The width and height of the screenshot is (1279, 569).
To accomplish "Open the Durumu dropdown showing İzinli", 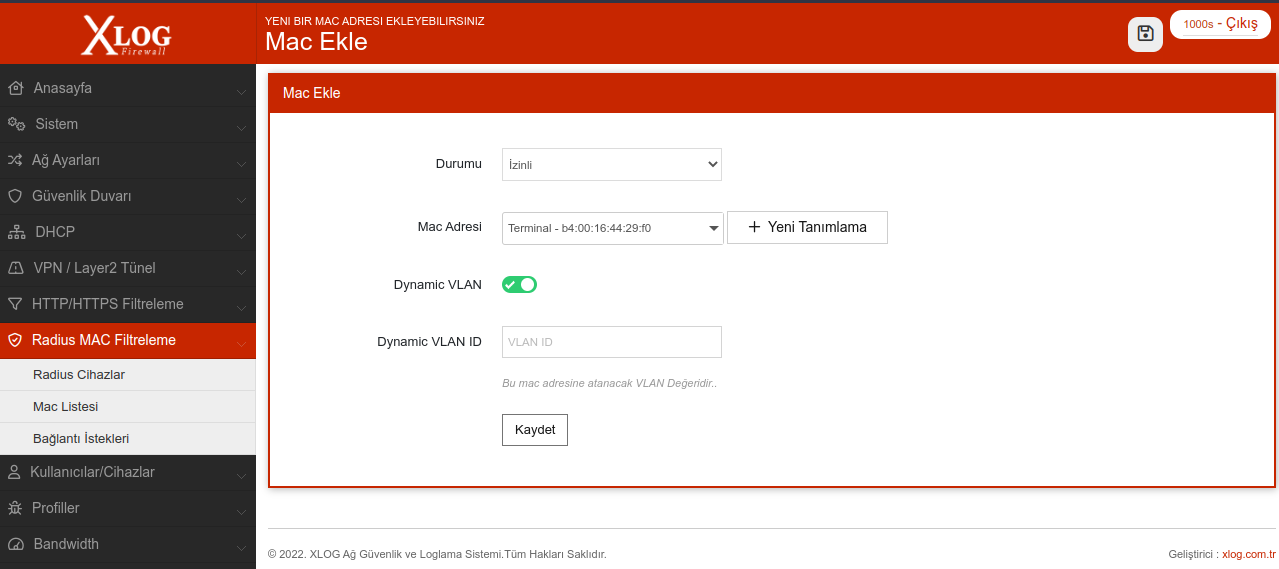I will pyautogui.click(x=611, y=164).
